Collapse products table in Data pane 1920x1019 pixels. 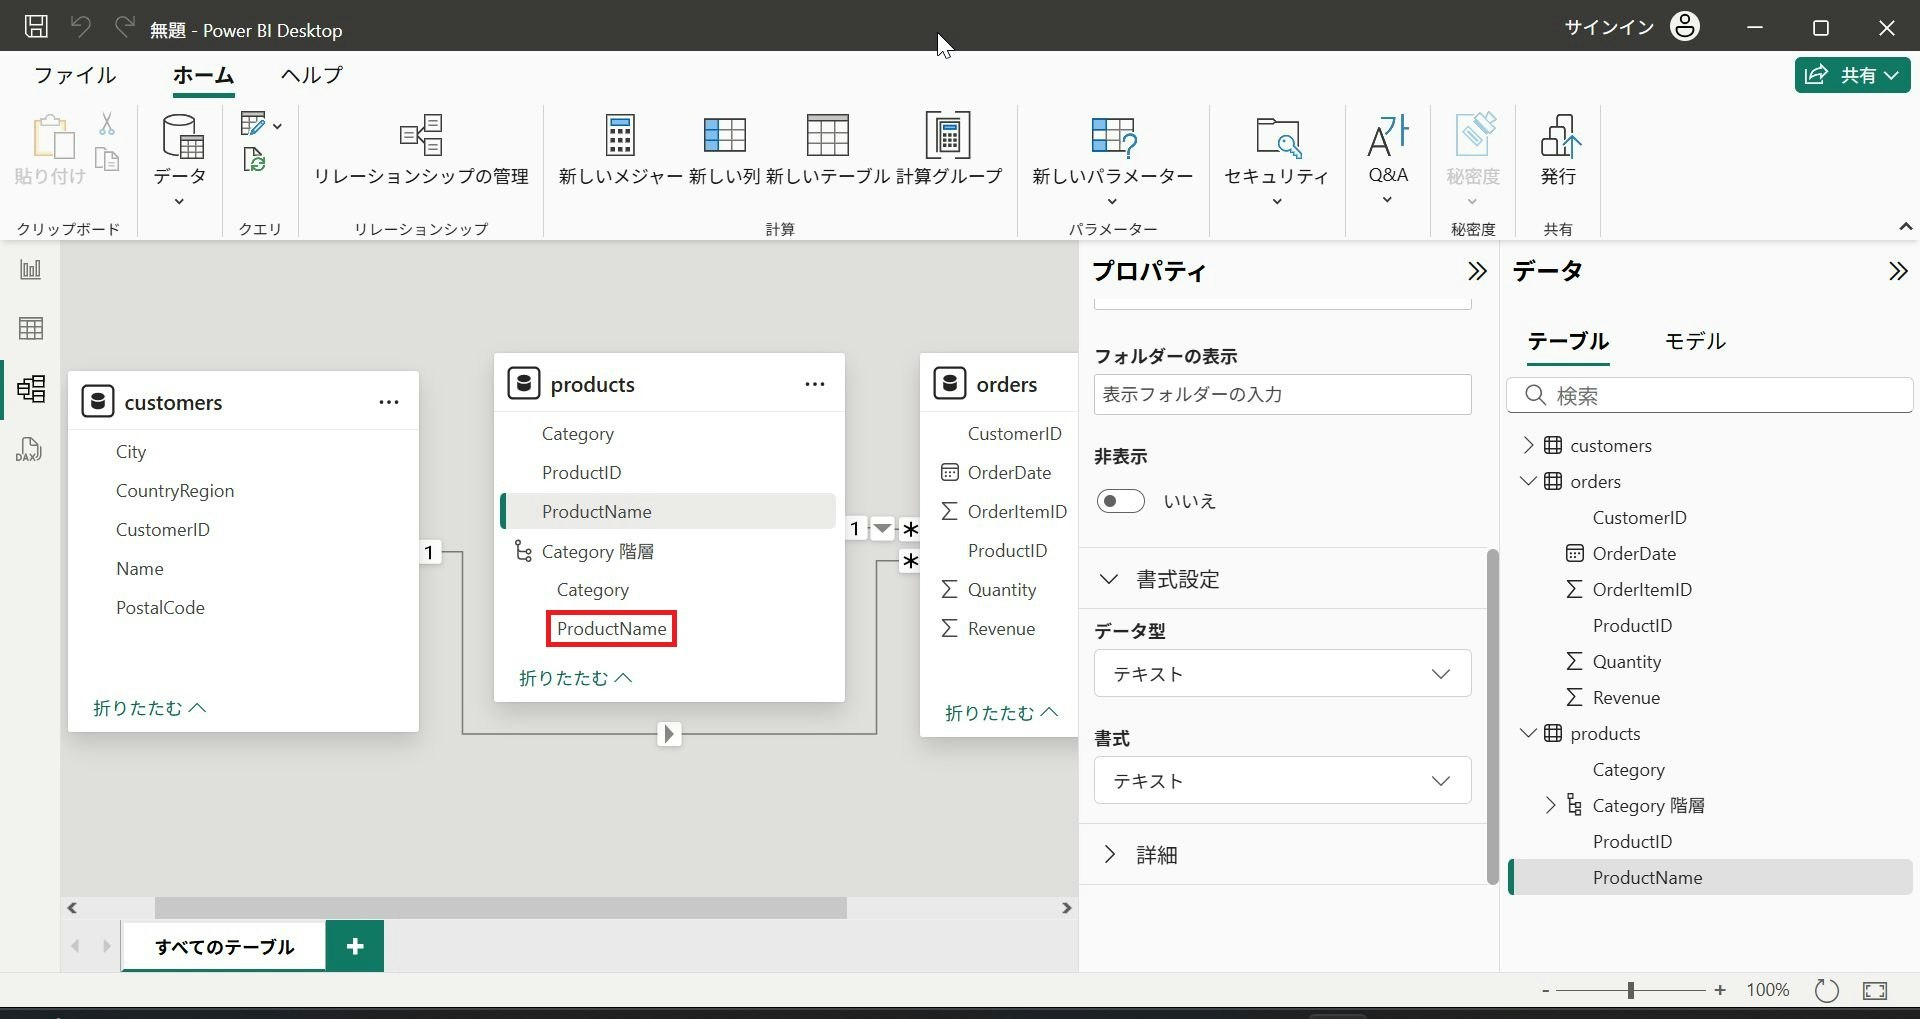pos(1528,733)
